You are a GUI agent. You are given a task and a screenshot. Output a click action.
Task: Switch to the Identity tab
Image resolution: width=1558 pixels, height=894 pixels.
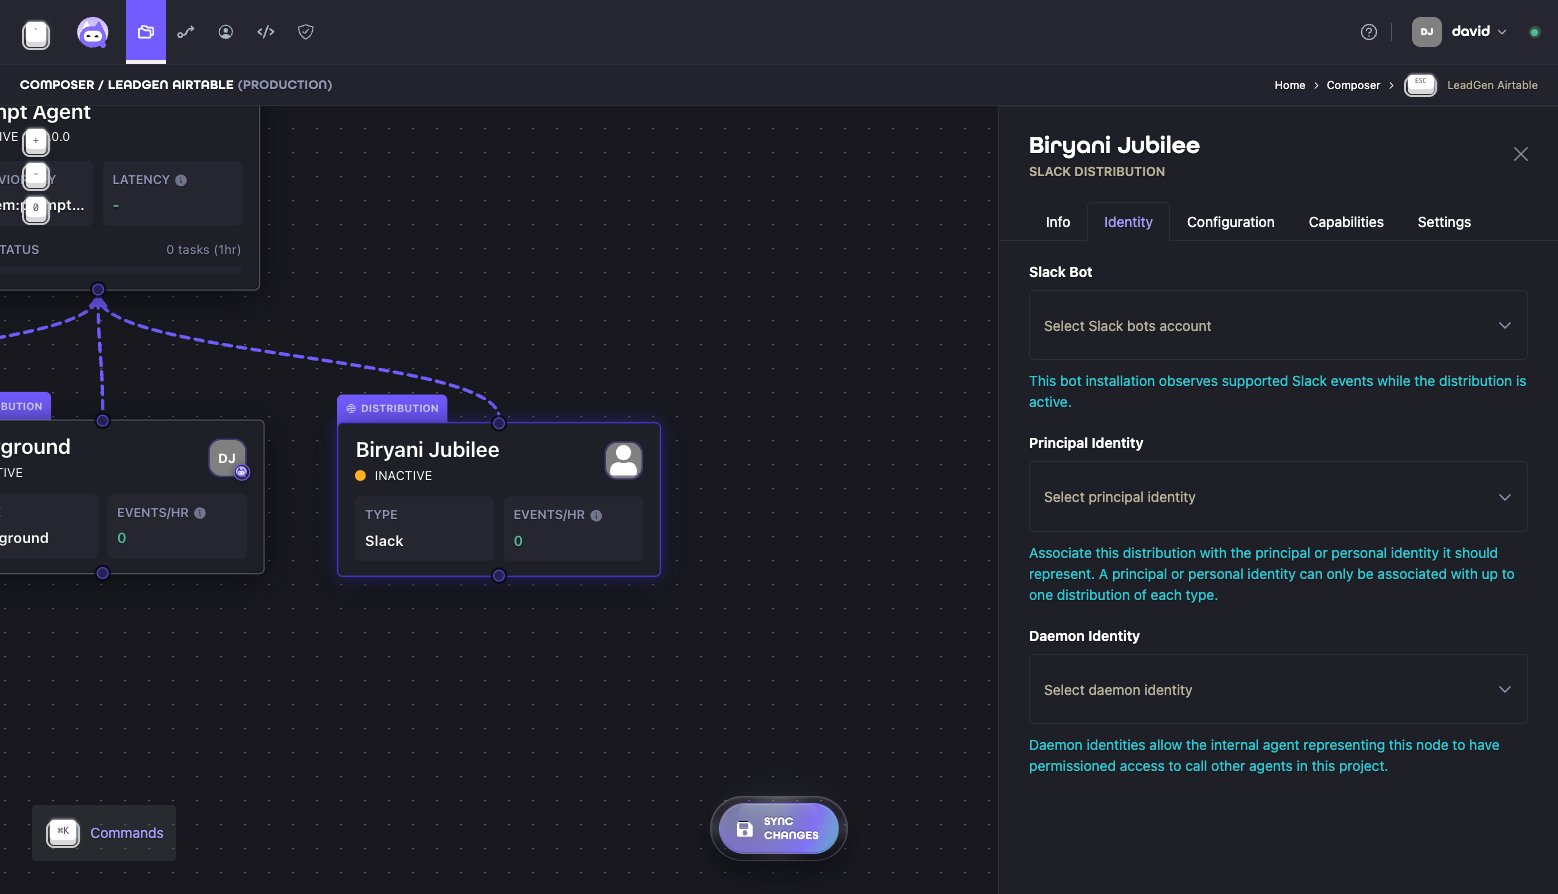pyautogui.click(x=1128, y=222)
